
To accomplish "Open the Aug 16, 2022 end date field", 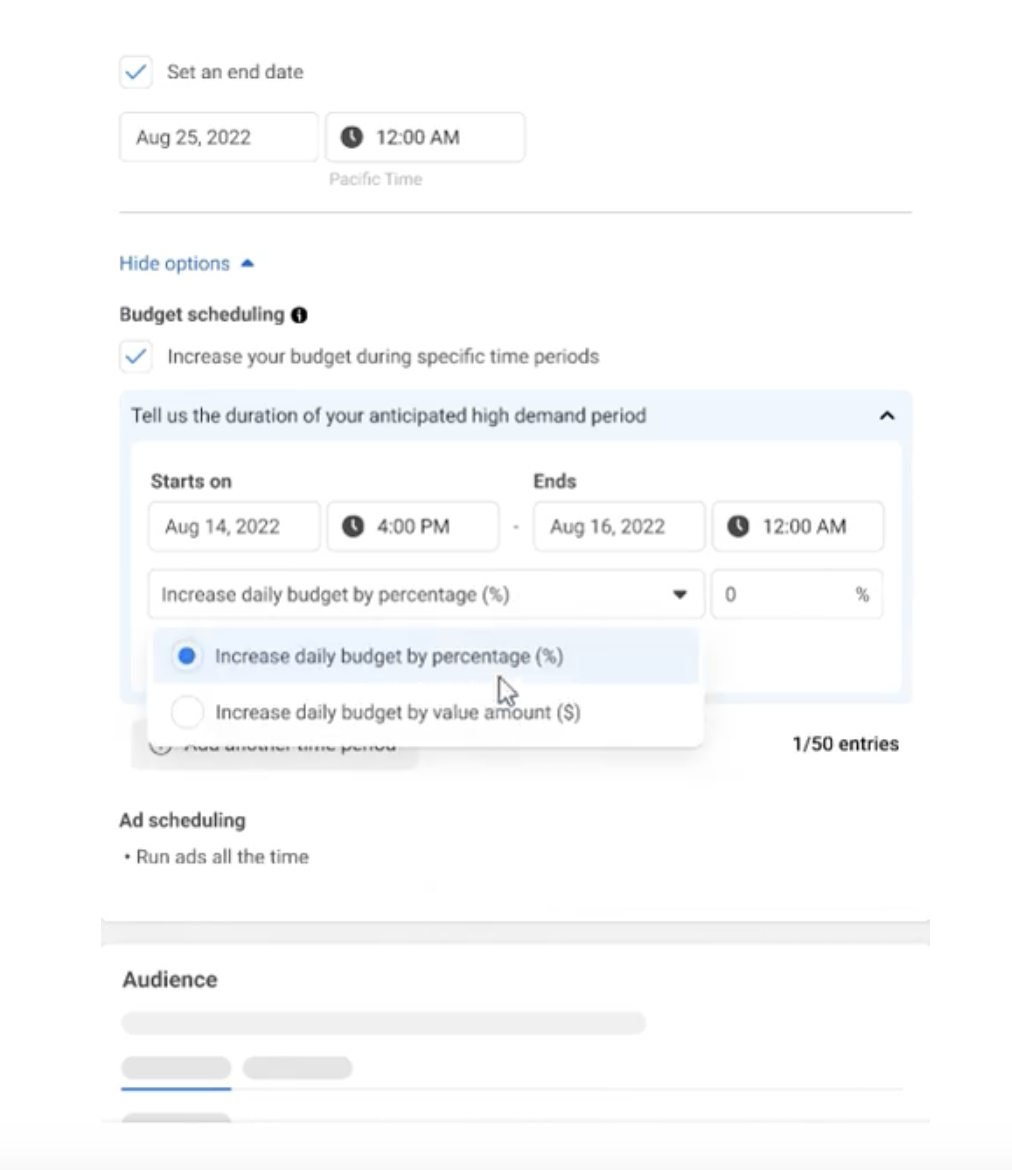I will click(x=618, y=526).
